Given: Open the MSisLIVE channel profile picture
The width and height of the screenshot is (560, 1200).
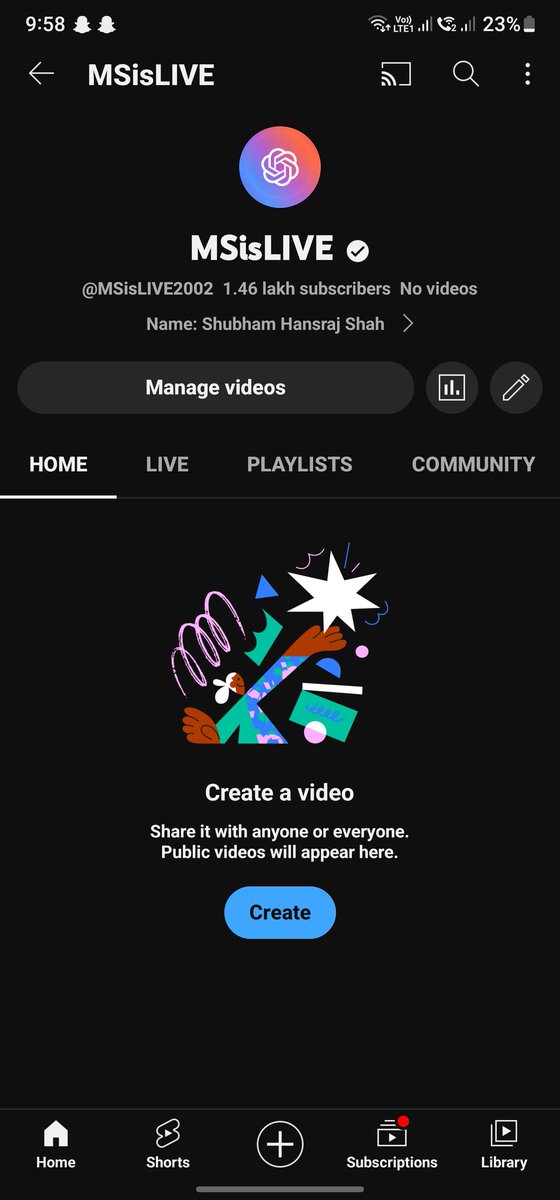Looking at the screenshot, I should click(x=280, y=167).
